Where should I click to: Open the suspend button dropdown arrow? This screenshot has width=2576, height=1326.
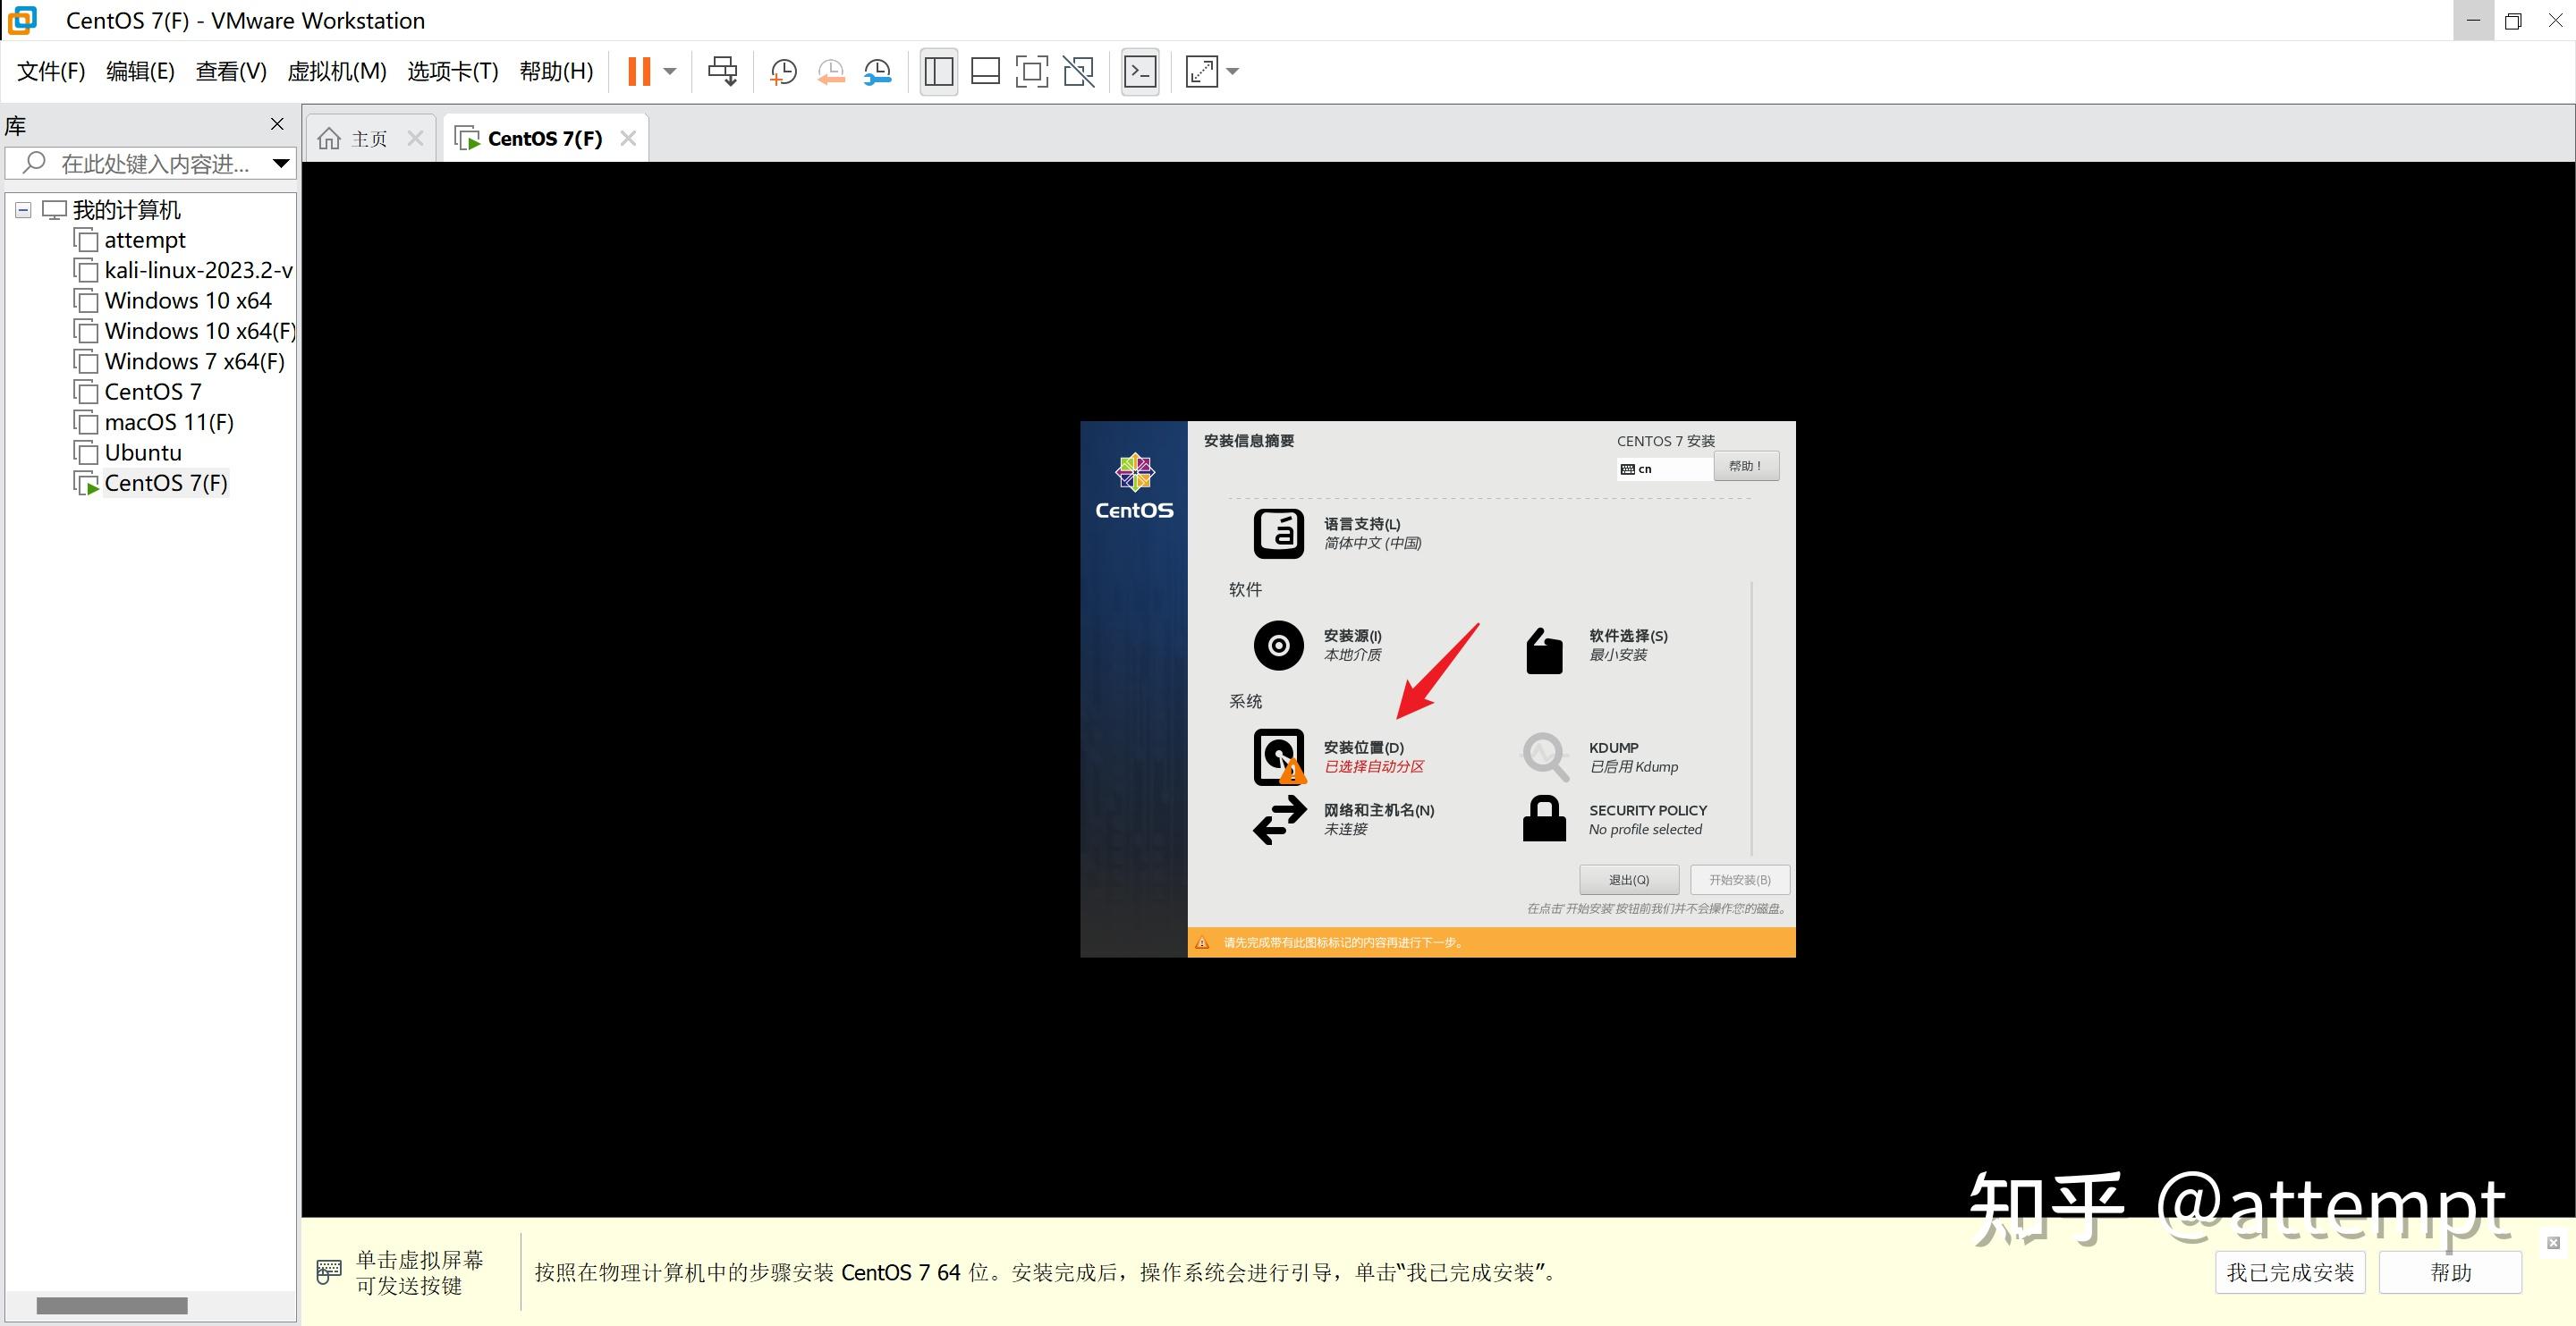668,71
